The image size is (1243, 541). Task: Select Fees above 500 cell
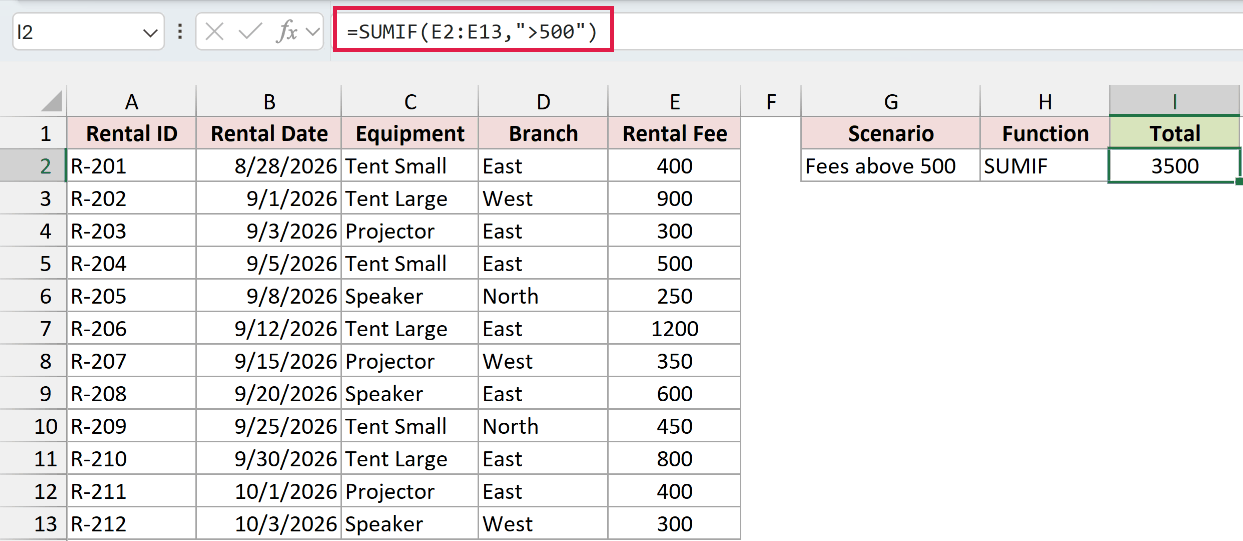click(891, 166)
